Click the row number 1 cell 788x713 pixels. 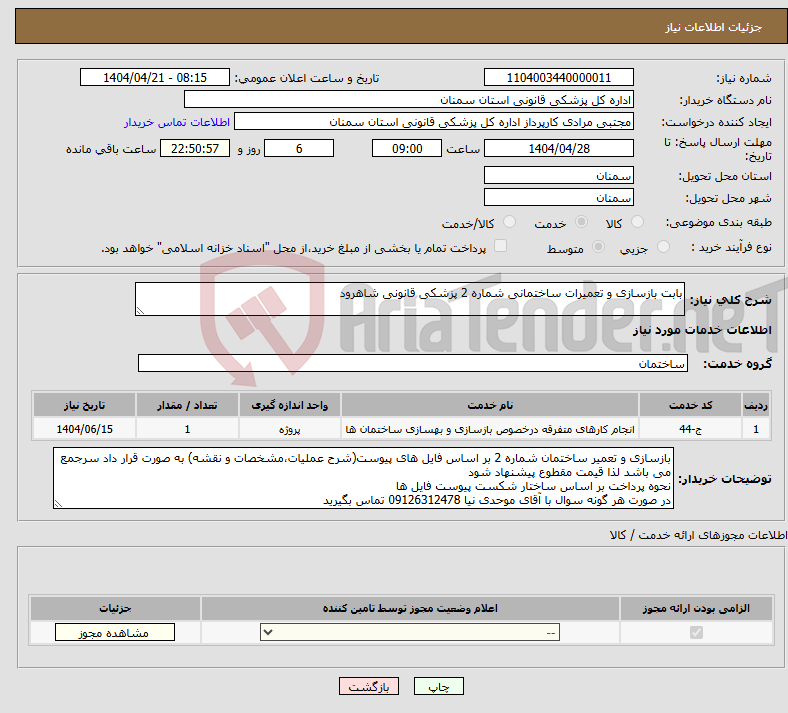pos(756,429)
